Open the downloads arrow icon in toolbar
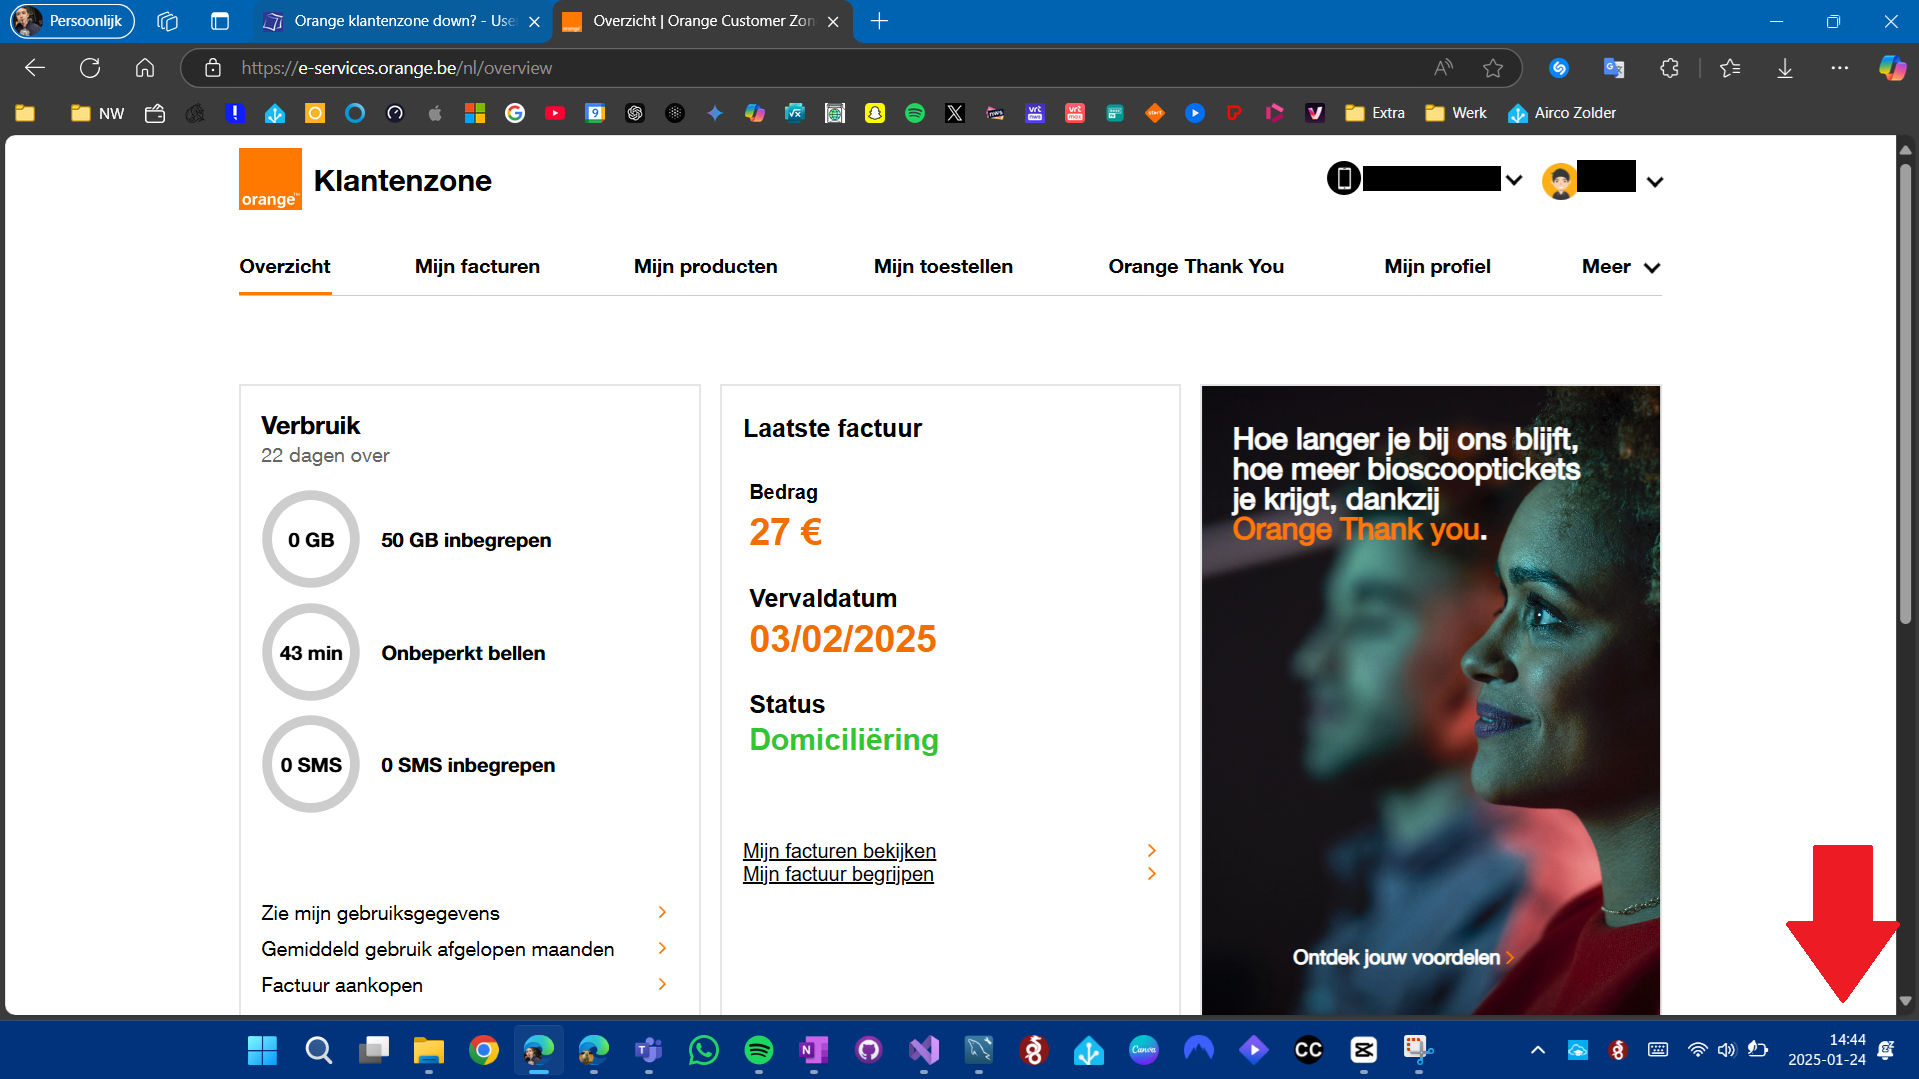Image resolution: width=1919 pixels, height=1079 pixels. [1784, 68]
